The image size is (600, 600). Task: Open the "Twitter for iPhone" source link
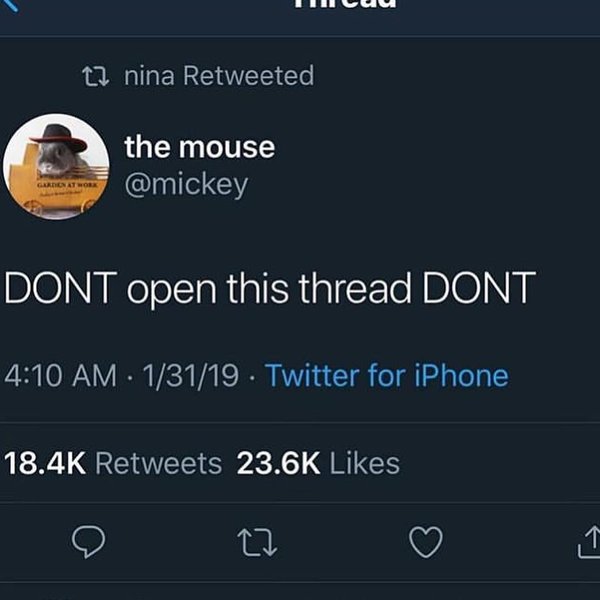pyautogui.click(x=387, y=376)
